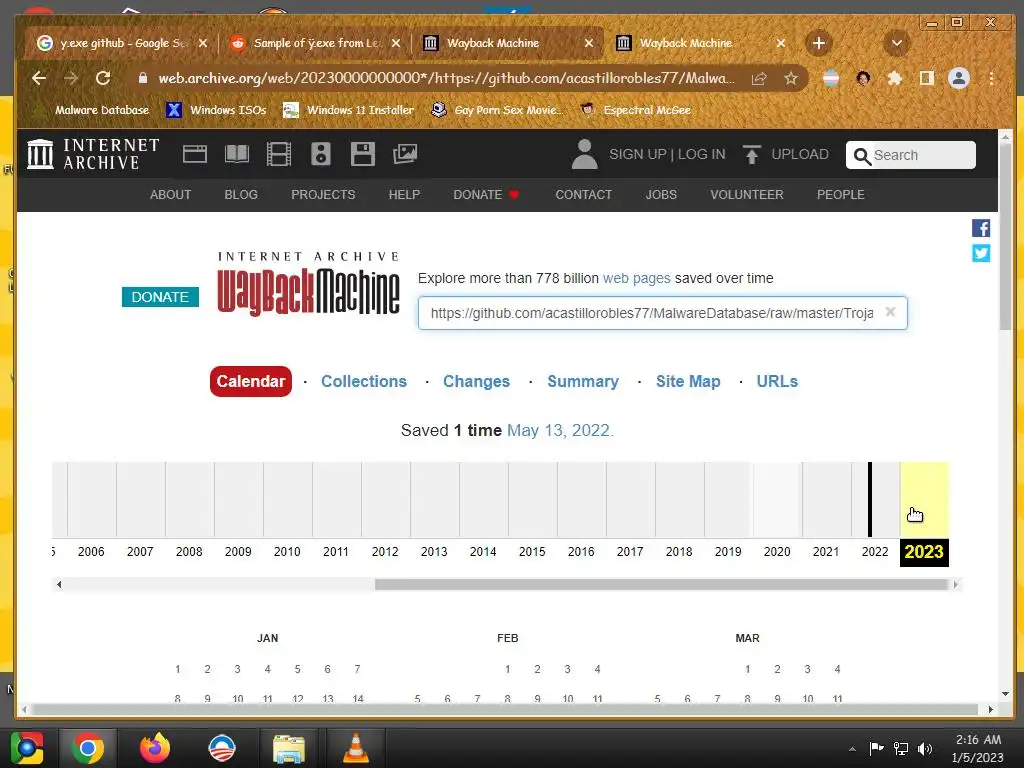
Task: Open the BLOG menu item
Action: (241, 195)
